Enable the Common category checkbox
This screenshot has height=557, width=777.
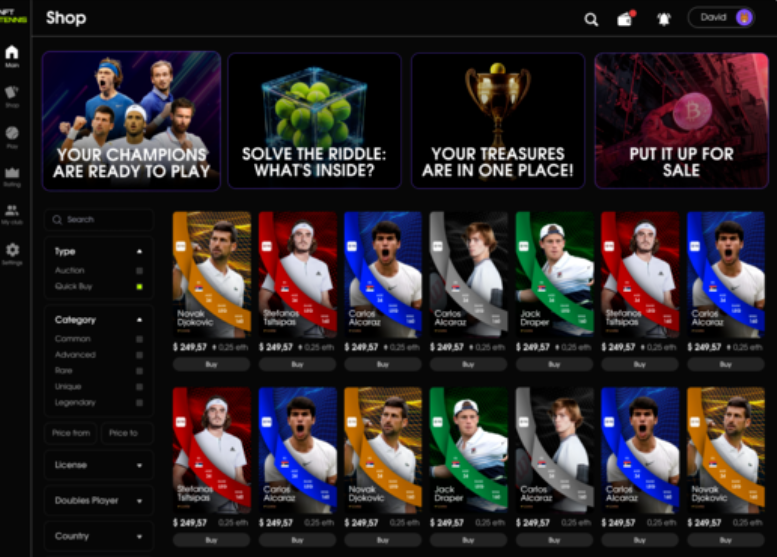pos(139,339)
